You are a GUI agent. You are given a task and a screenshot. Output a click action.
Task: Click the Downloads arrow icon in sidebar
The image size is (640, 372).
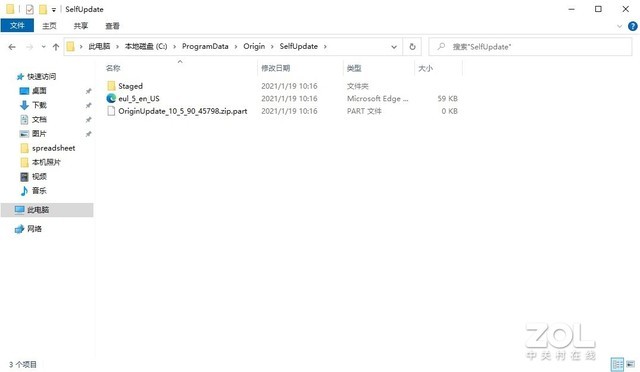(24, 105)
